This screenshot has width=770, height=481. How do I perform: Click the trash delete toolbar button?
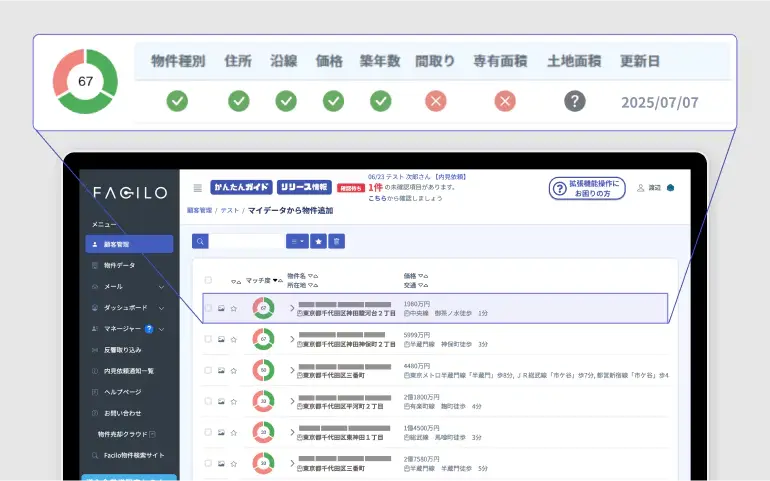tap(337, 241)
